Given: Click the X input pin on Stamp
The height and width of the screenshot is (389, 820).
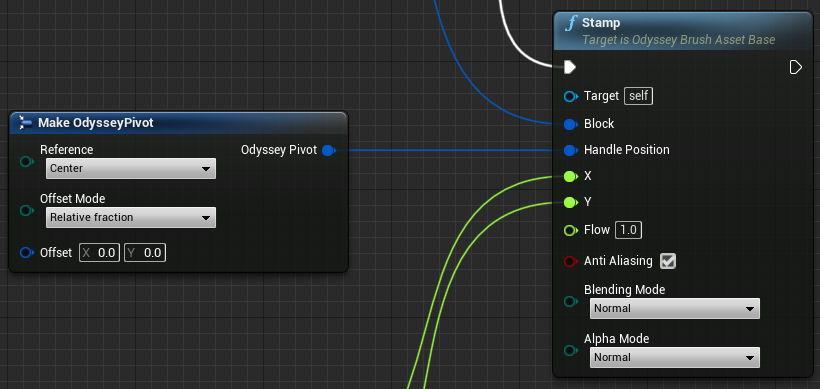Looking at the screenshot, I should click(571, 176).
